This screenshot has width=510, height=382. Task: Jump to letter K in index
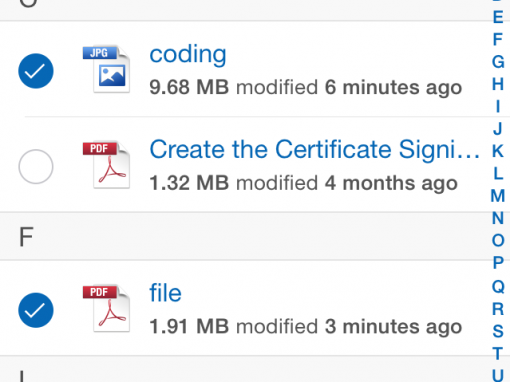pyautogui.click(x=498, y=151)
